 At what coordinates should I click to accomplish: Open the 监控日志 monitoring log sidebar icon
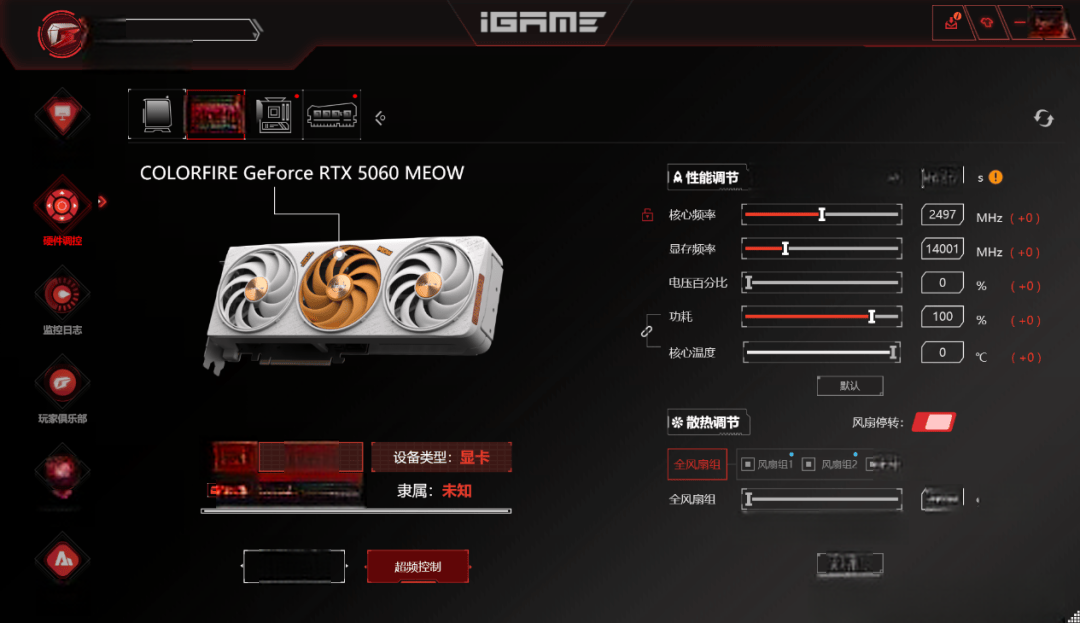pos(62,294)
